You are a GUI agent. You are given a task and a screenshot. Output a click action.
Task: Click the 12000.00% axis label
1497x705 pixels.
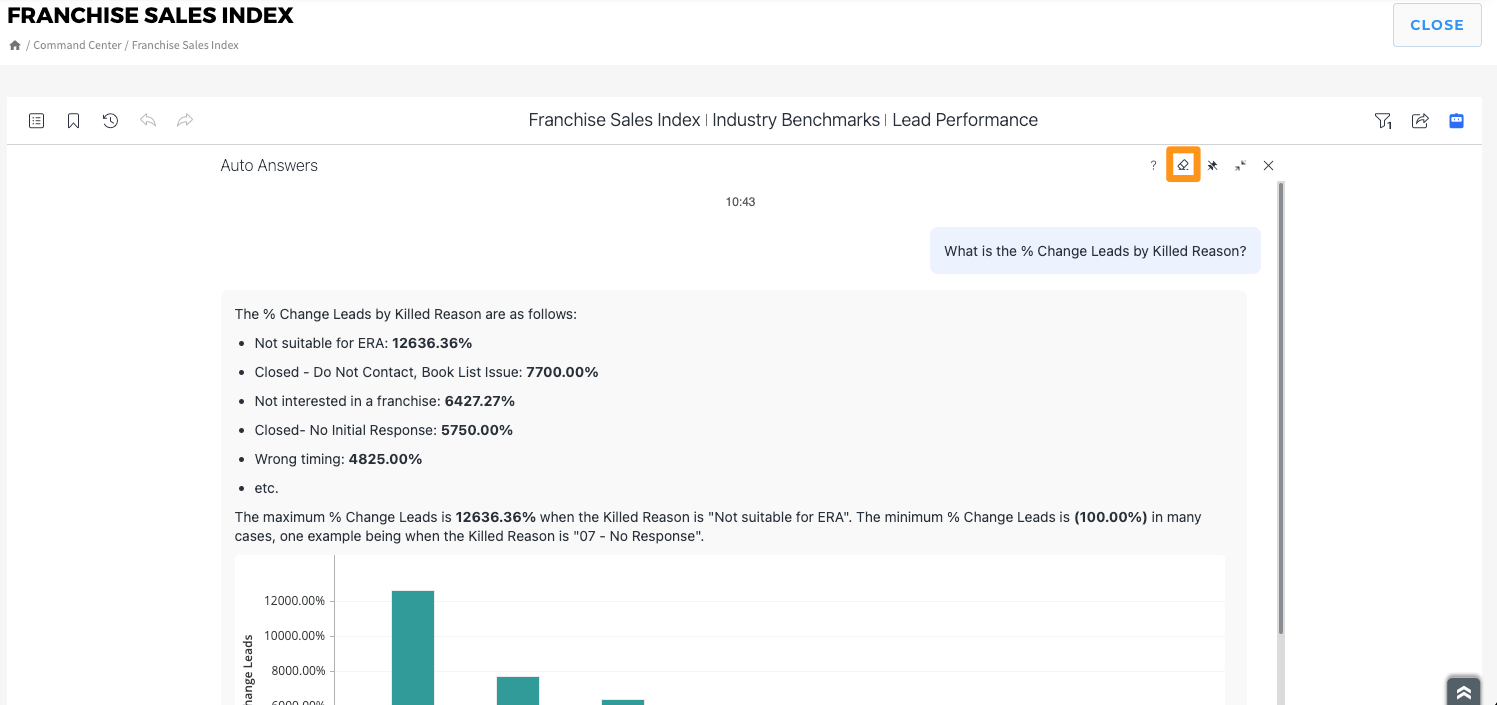tap(295, 601)
